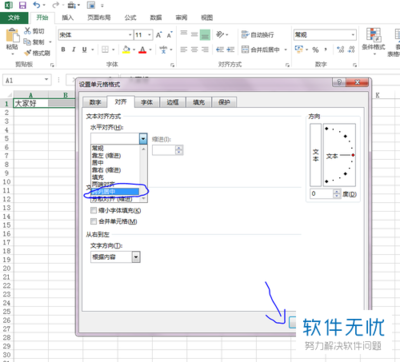Select General (常规) in alignment list
This screenshot has height=362, width=400.
pos(115,148)
